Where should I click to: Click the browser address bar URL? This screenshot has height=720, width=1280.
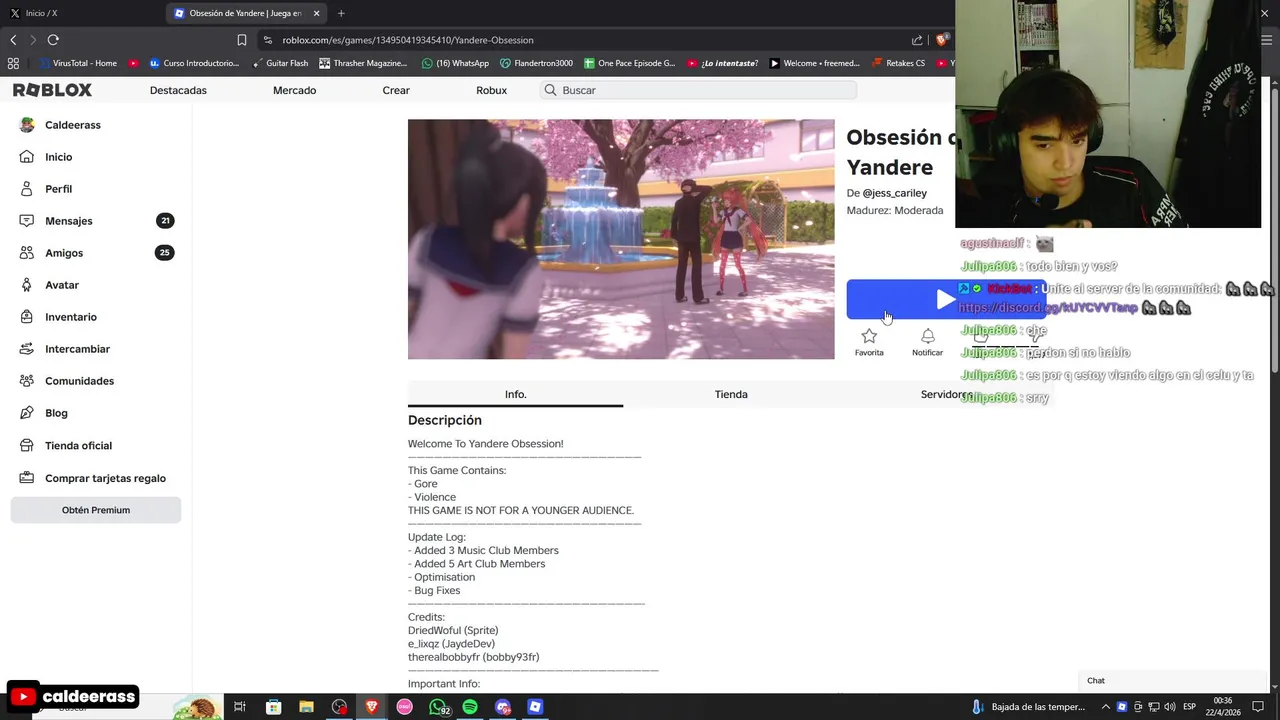click(x=408, y=40)
